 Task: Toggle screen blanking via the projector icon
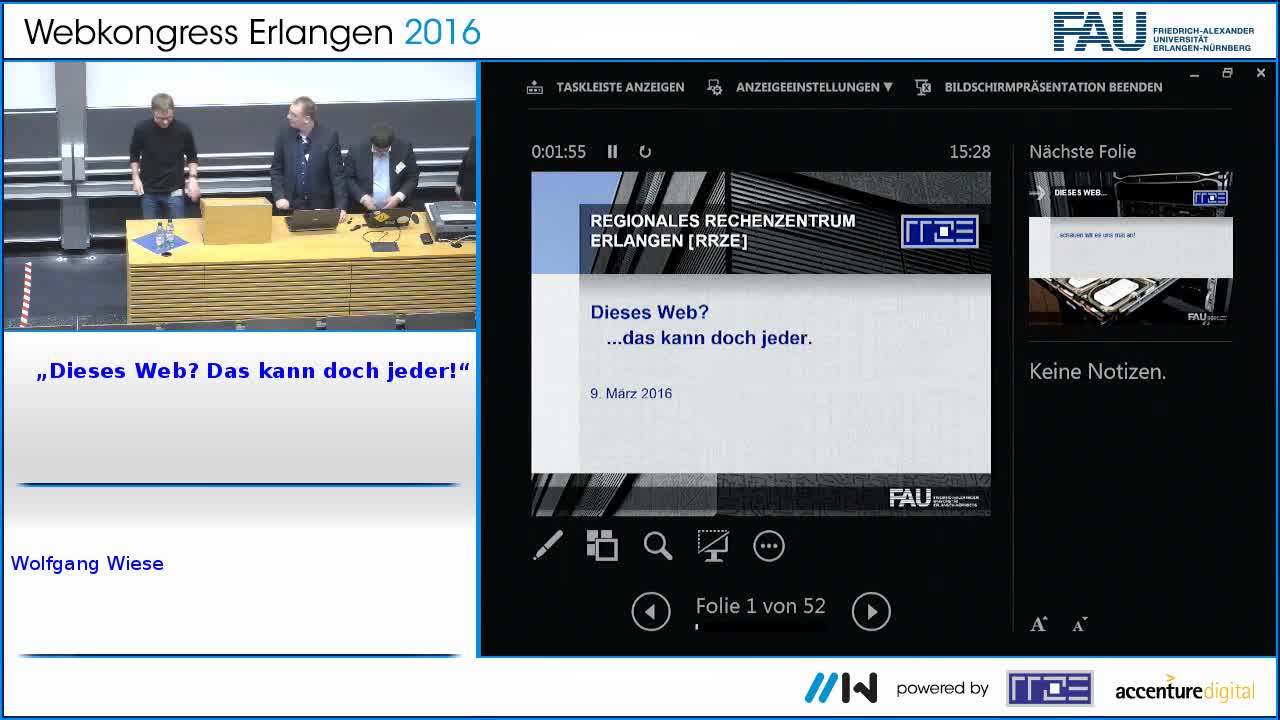click(713, 546)
